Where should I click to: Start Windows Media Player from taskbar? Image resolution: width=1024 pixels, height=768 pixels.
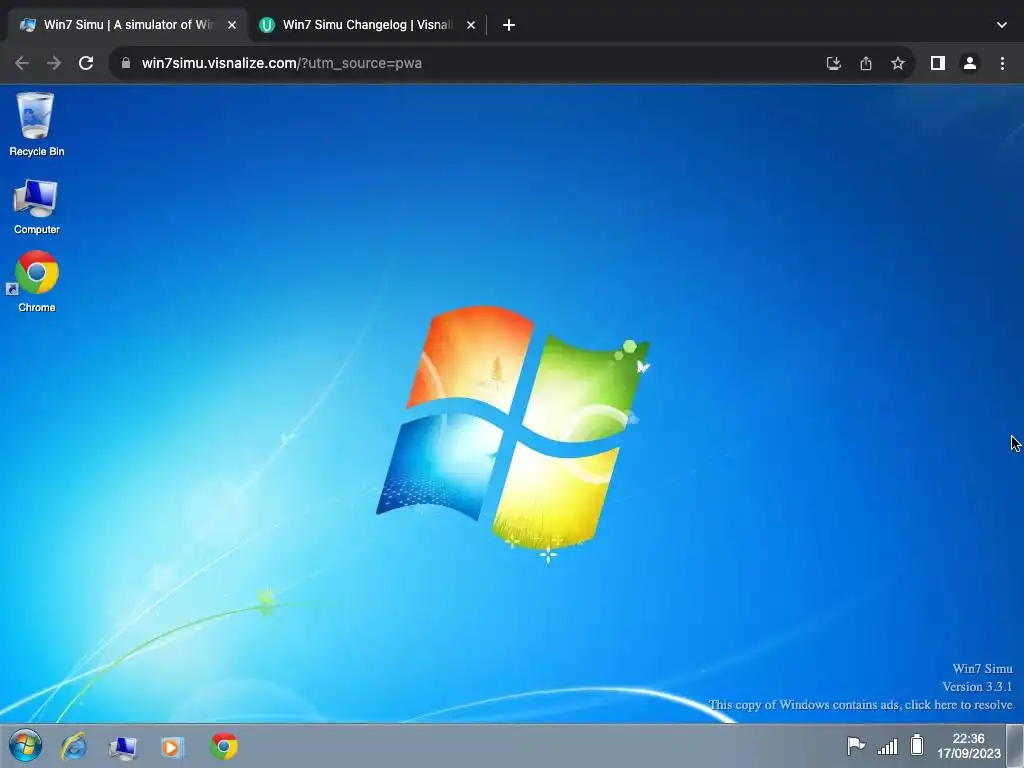pyautogui.click(x=172, y=747)
